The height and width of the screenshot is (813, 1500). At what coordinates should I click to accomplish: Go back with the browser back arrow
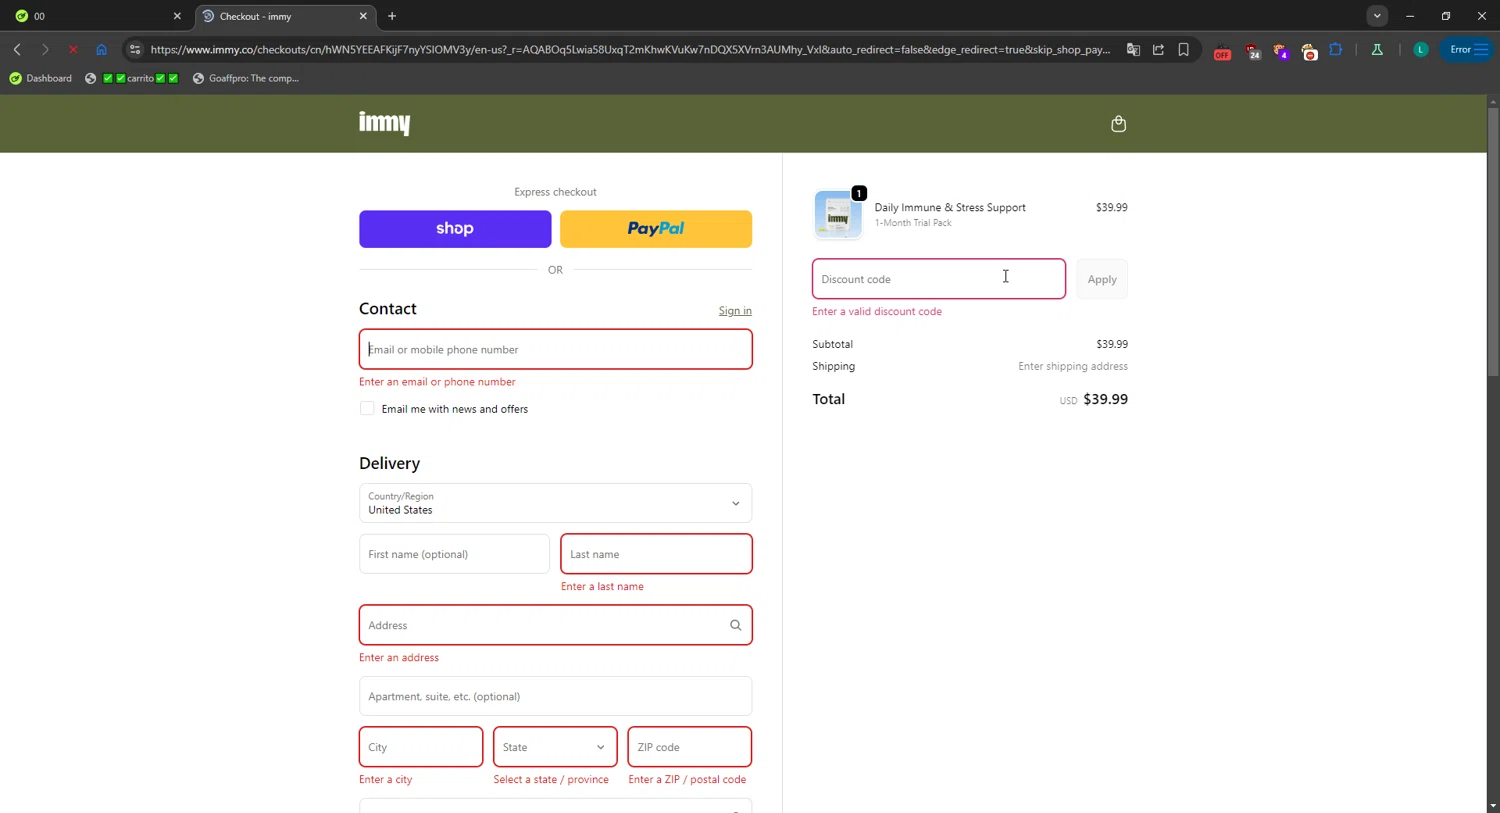(17, 49)
